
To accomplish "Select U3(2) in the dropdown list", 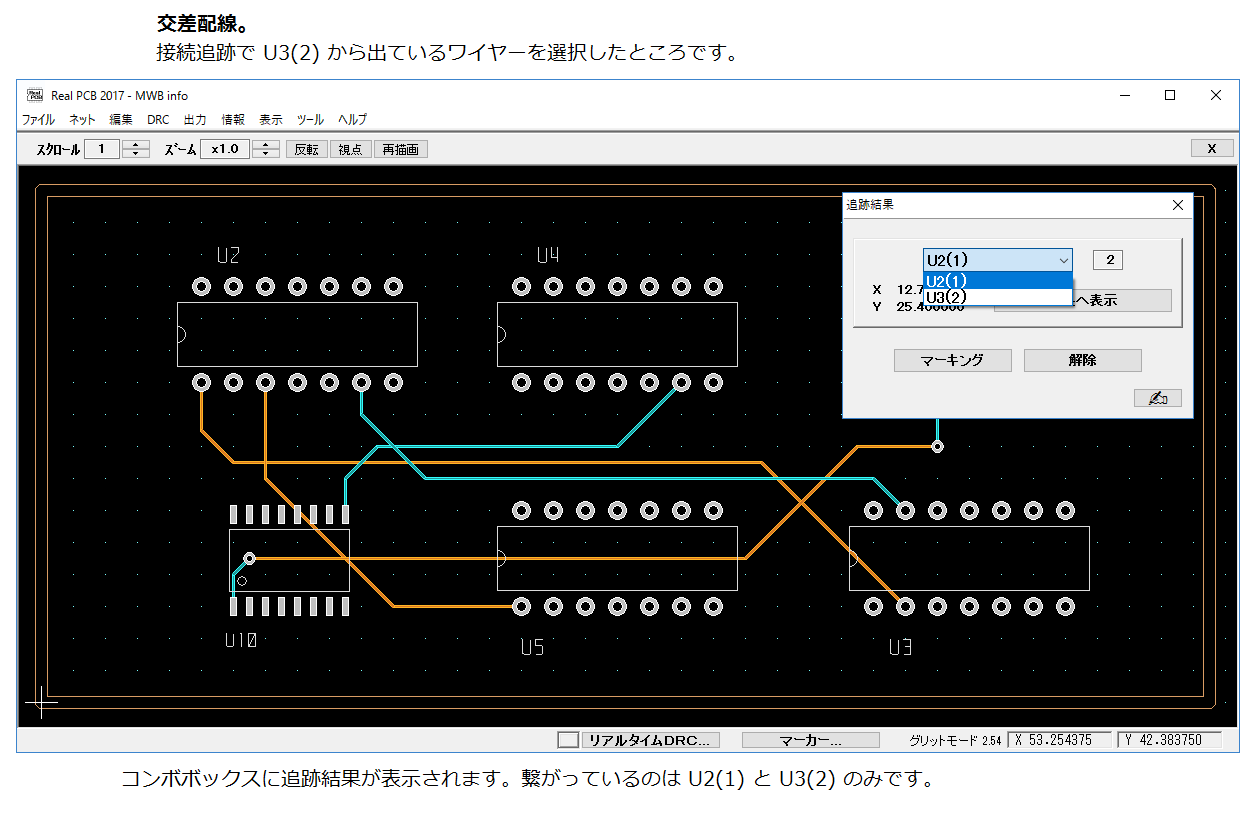I will pos(997,297).
